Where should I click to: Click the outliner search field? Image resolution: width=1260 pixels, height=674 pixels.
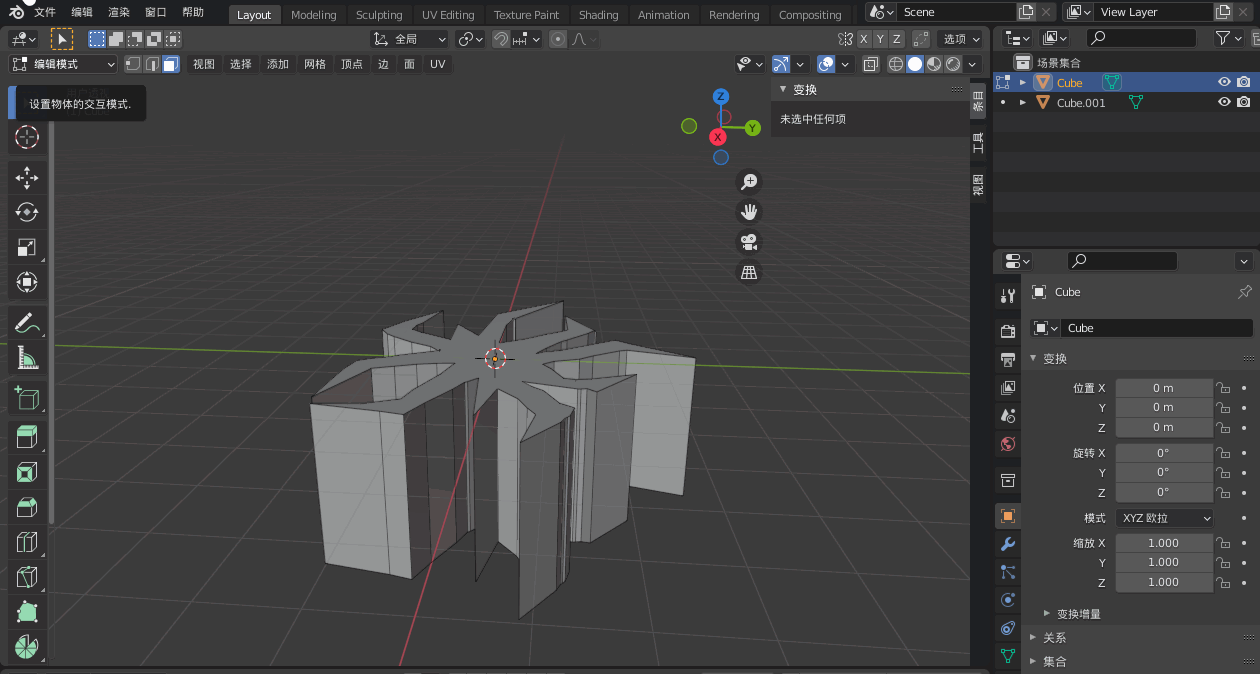click(1141, 38)
